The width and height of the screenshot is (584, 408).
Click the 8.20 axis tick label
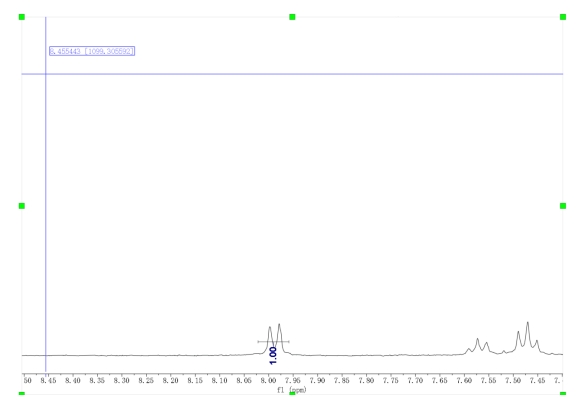(170, 380)
